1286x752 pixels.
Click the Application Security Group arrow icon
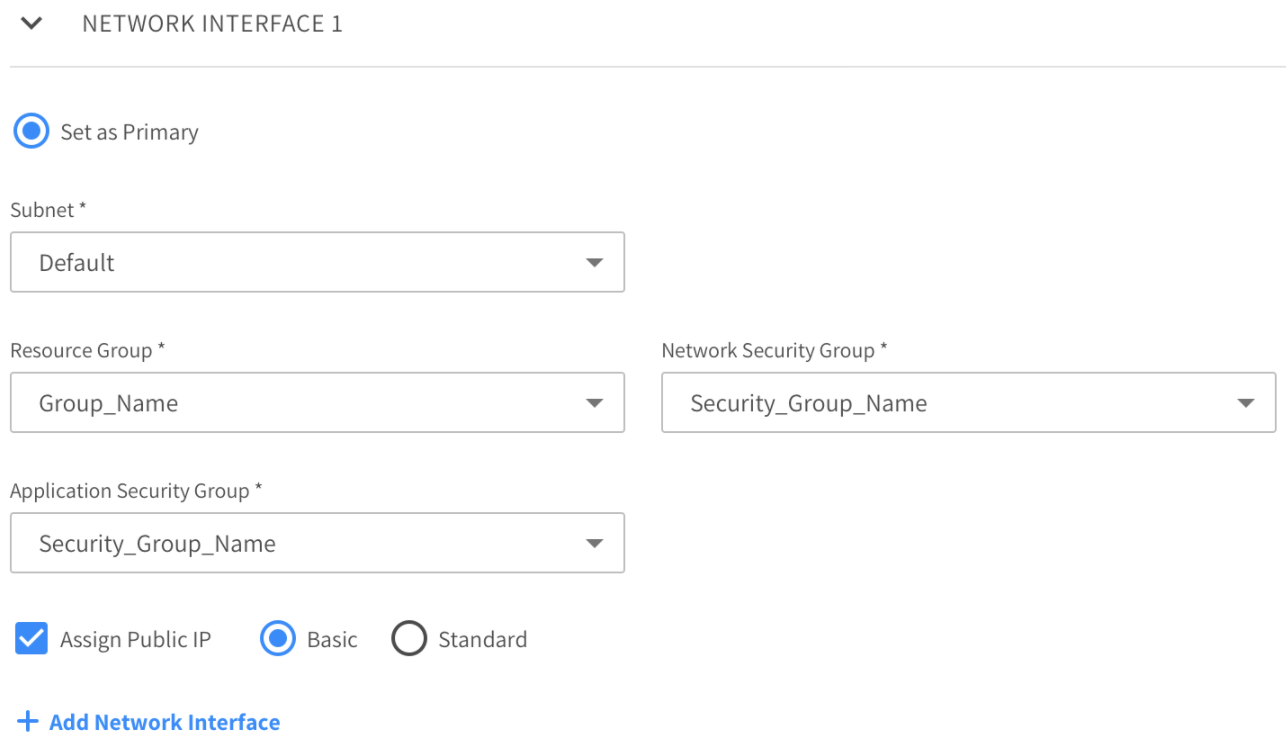coord(594,543)
